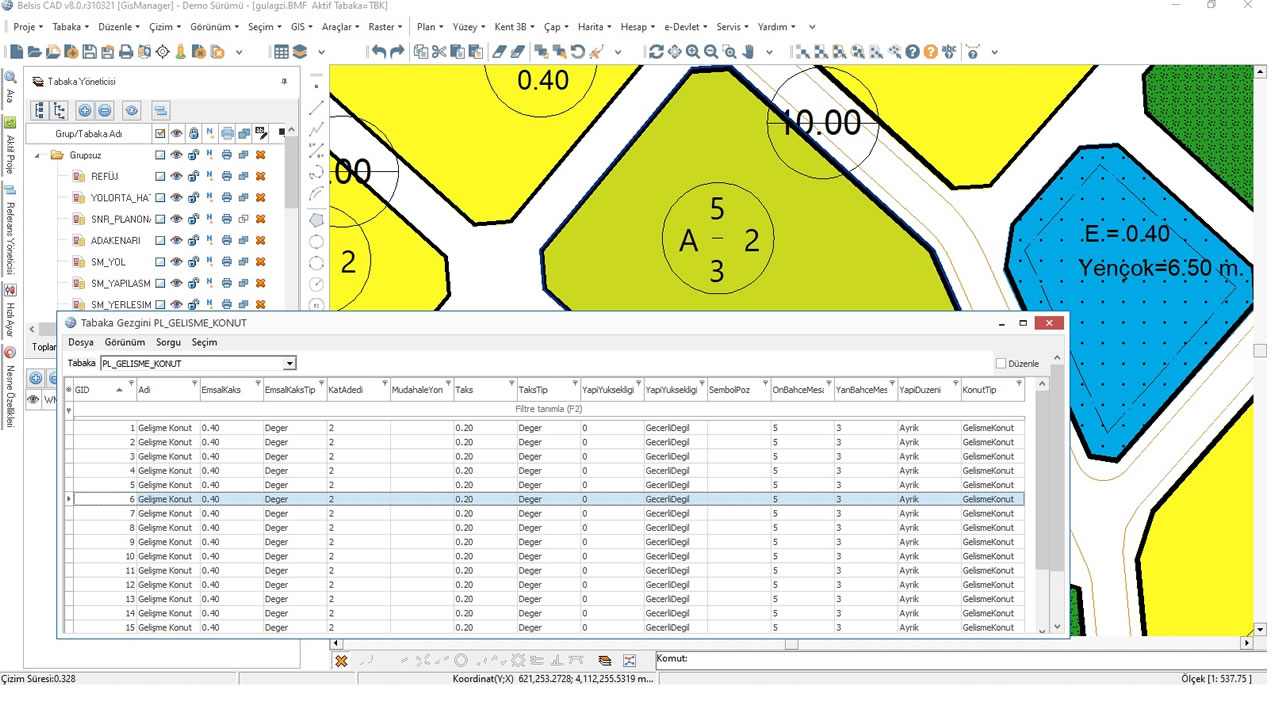The width and height of the screenshot is (1275, 702).
Task: Open Sorgu menu in Tabaka Gezgini
Action: [x=168, y=342]
